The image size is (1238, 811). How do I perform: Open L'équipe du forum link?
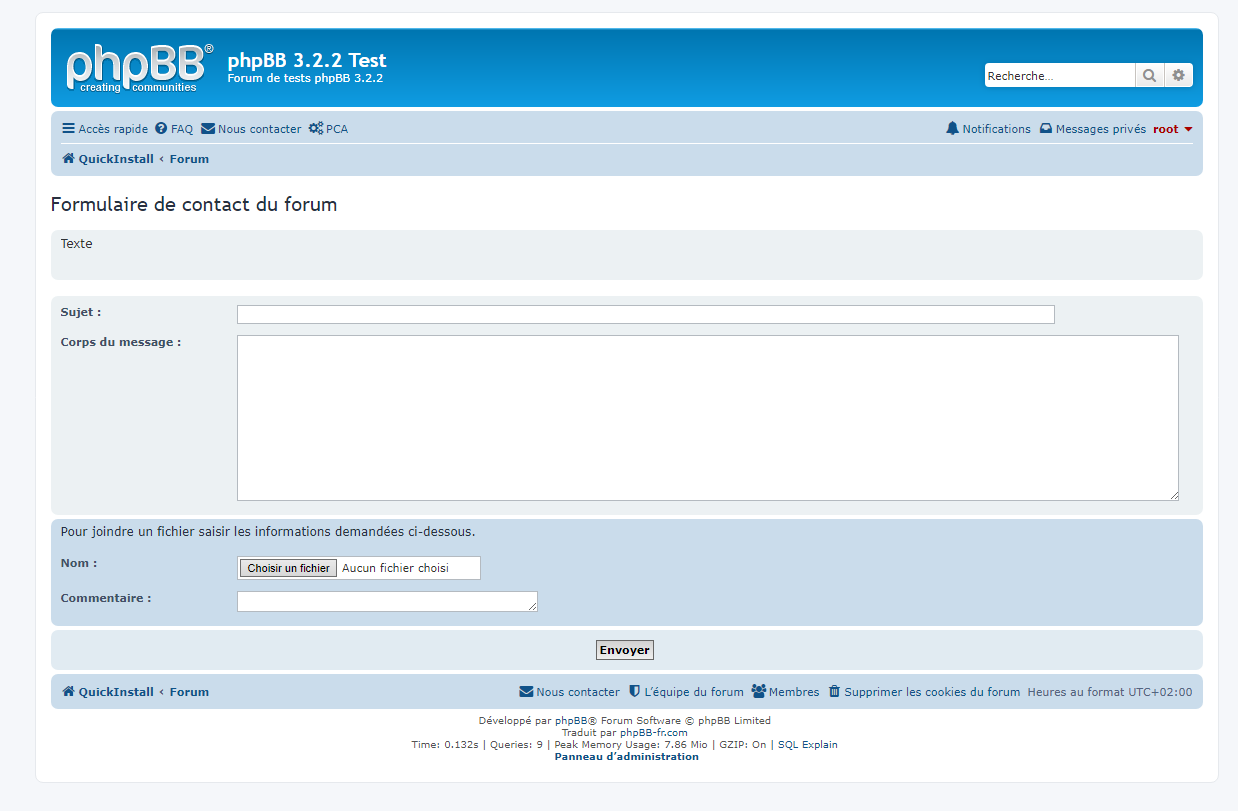click(x=686, y=692)
